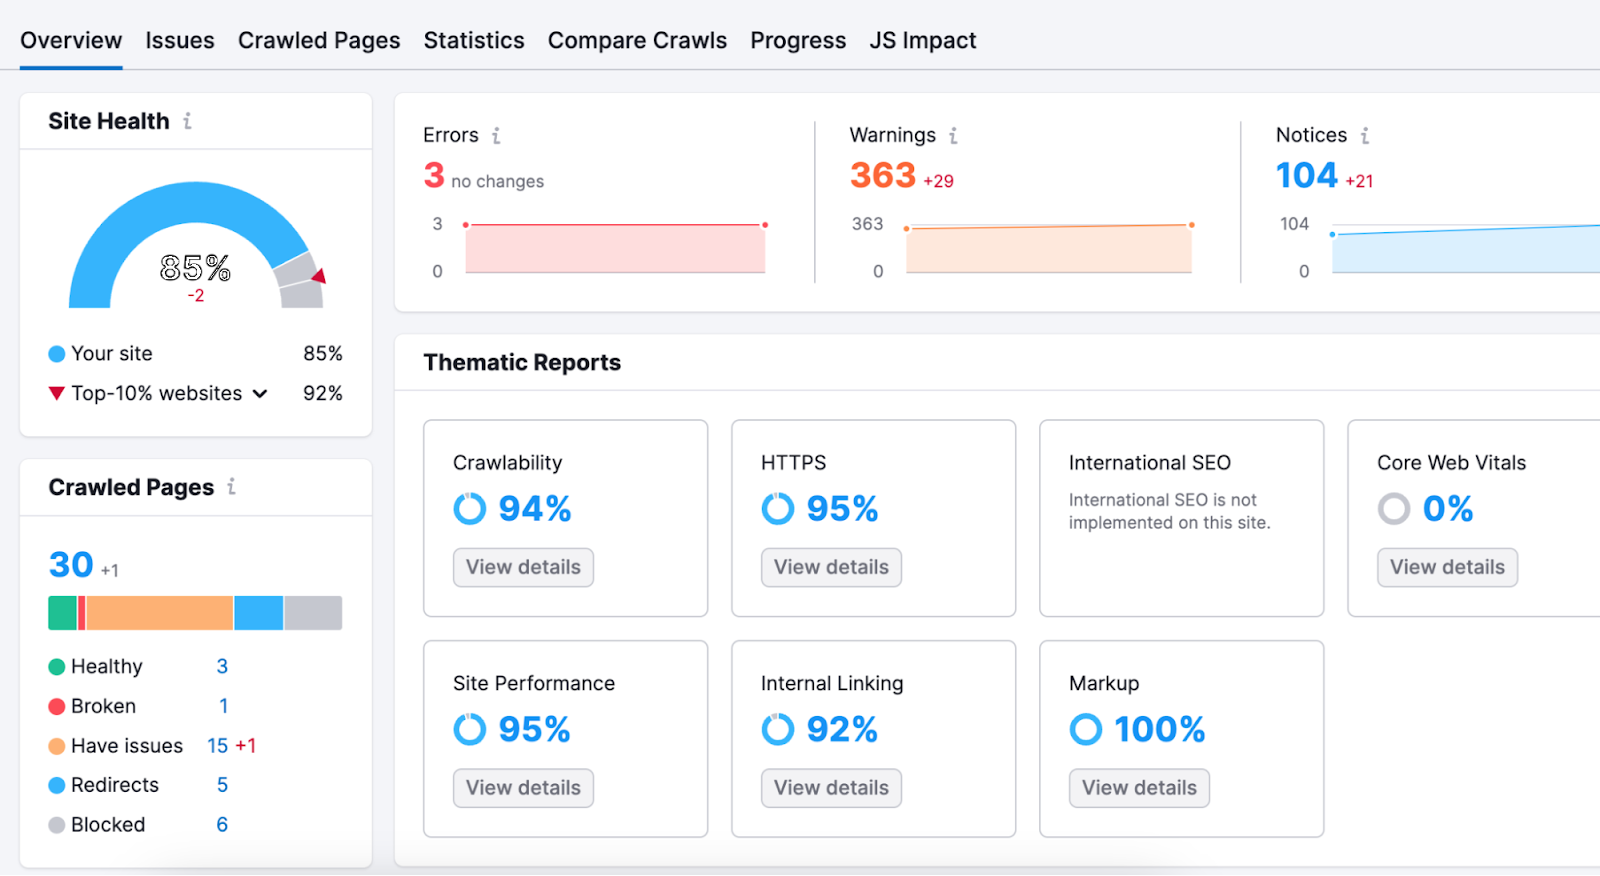Click the Notices info icon
Image resolution: width=1600 pixels, height=876 pixels.
[1364, 135]
